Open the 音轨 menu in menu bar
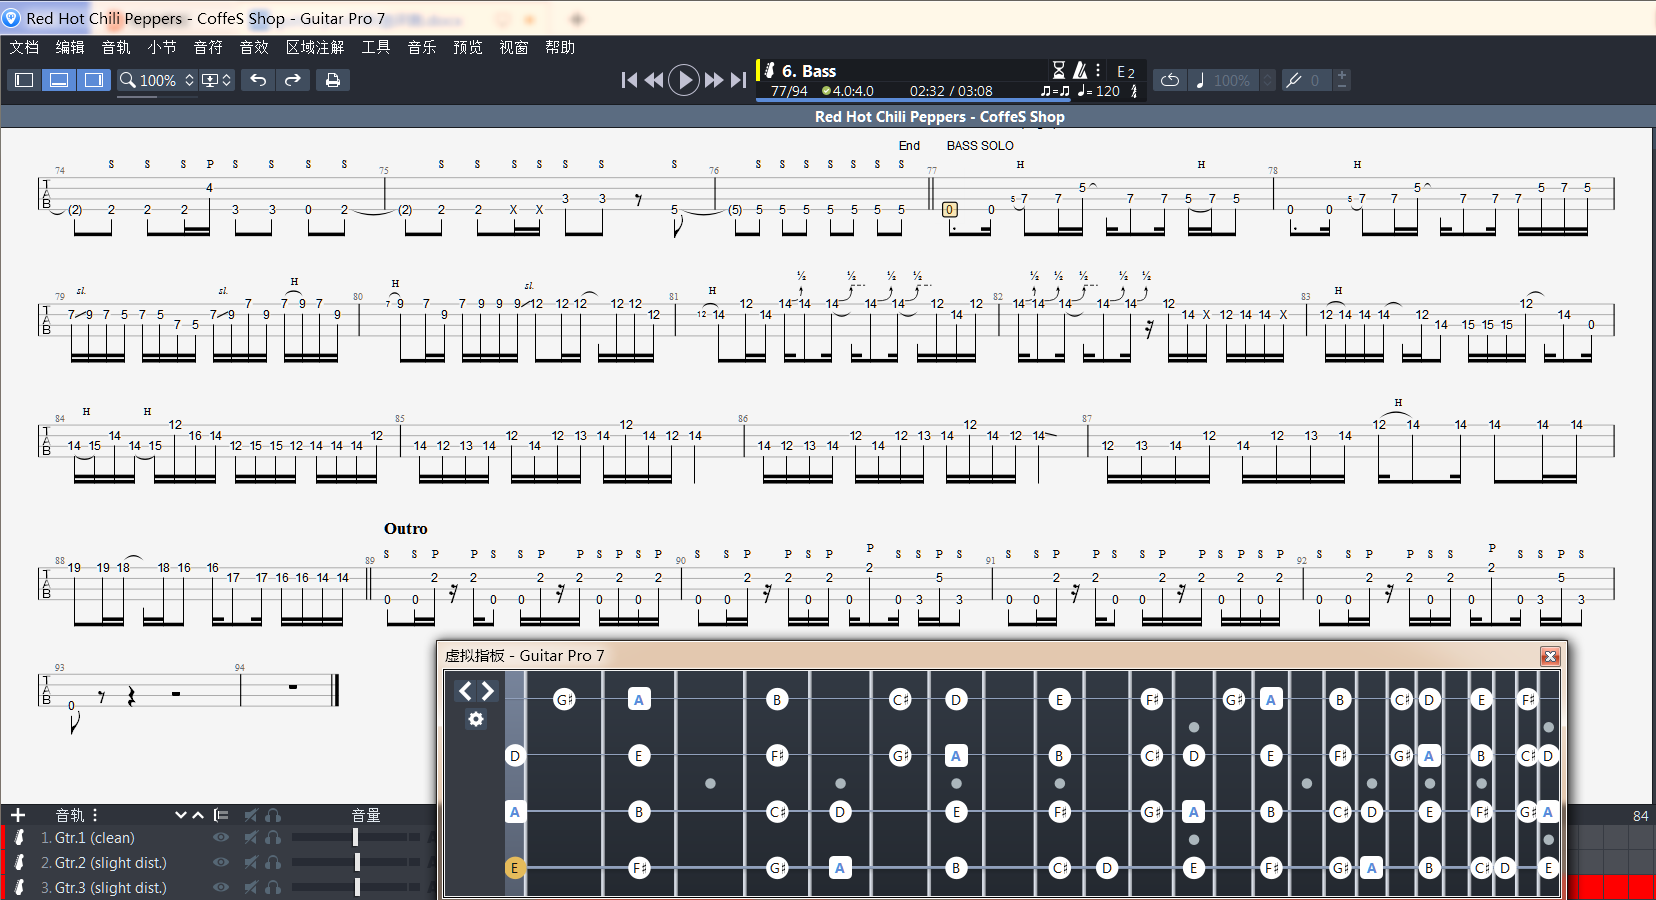The image size is (1656, 900). coord(116,47)
